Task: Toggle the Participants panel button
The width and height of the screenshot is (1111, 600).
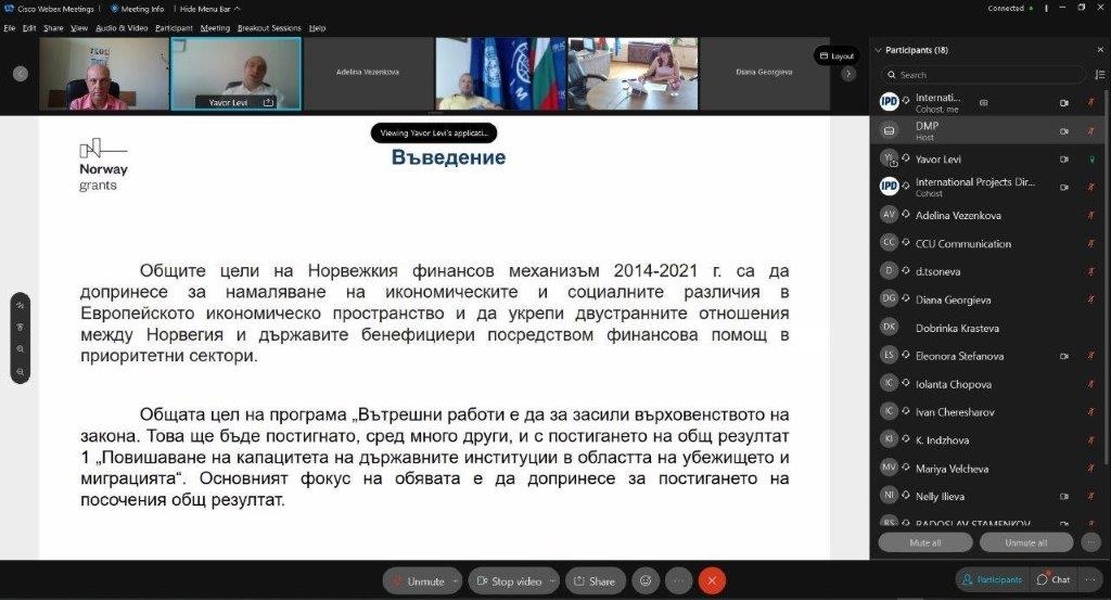Action: [x=992, y=579]
